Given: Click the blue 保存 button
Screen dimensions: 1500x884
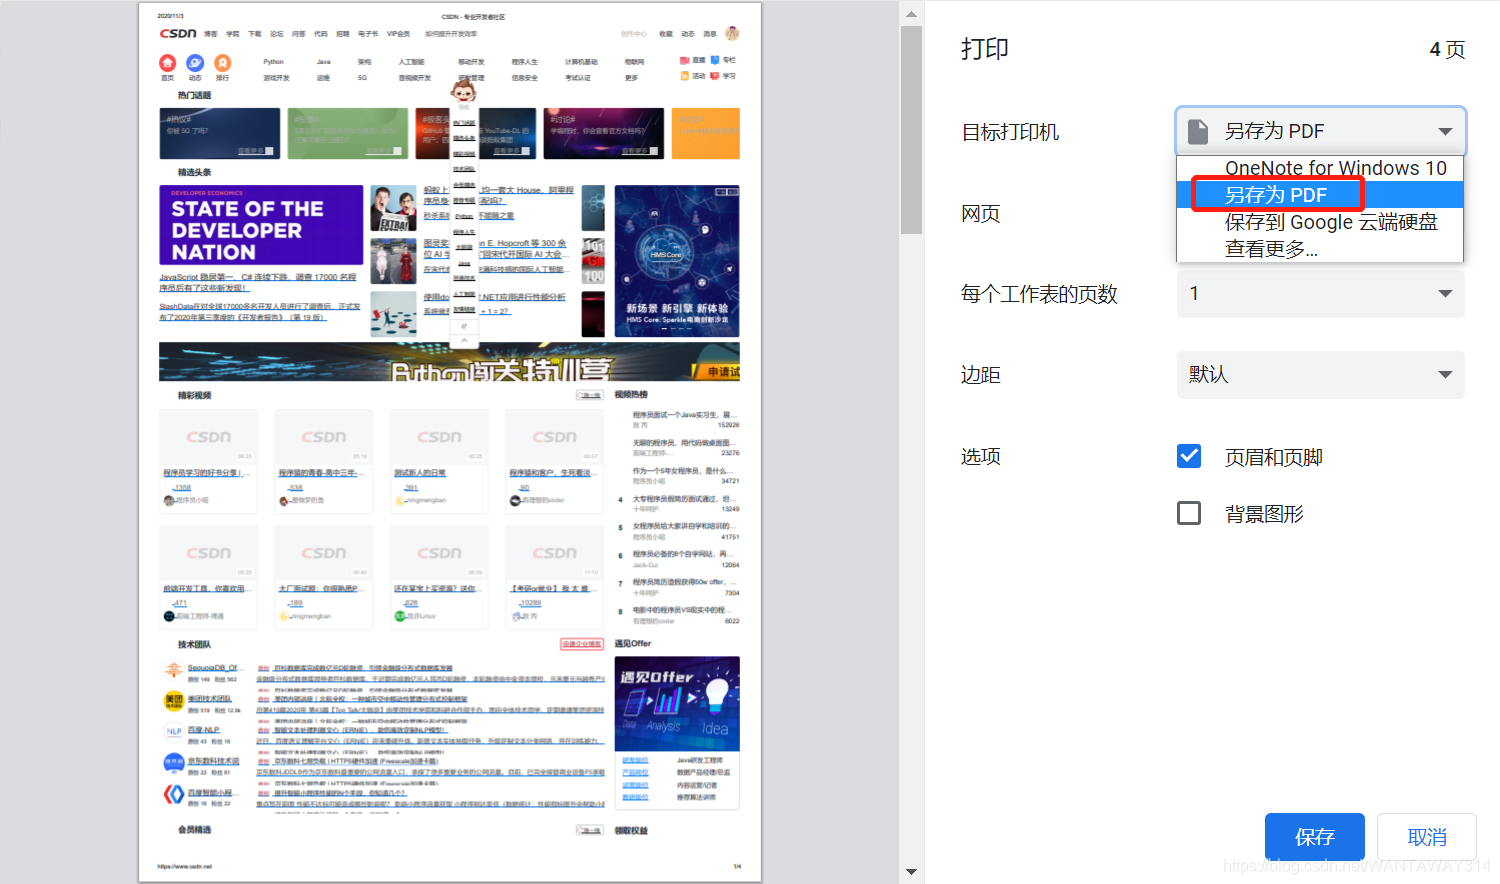Looking at the screenshot, I should (1315, 837).
